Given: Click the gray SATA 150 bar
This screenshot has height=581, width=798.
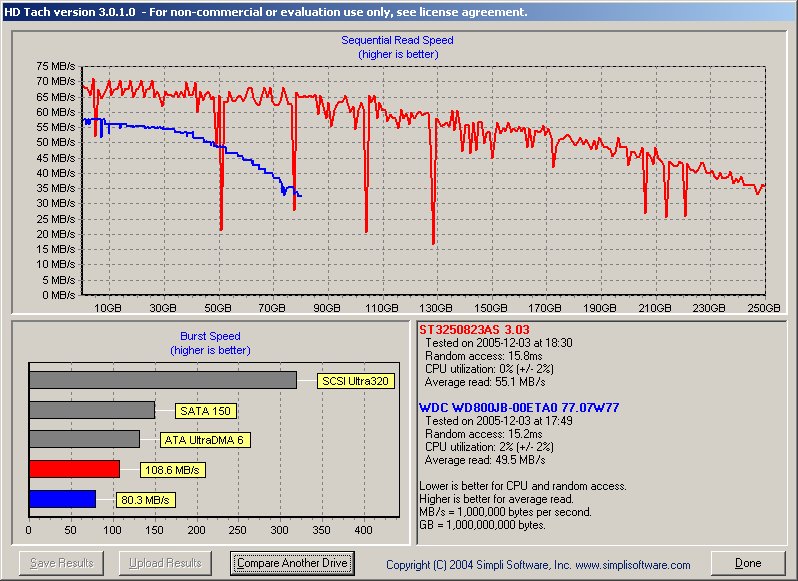Looking at the screenshot, I should [x=92, y=410].
